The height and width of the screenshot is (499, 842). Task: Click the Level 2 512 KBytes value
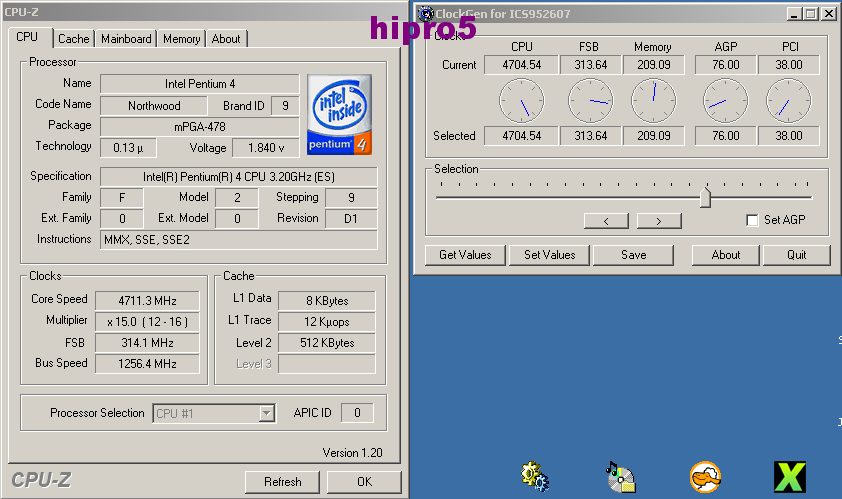coord(327,343)
